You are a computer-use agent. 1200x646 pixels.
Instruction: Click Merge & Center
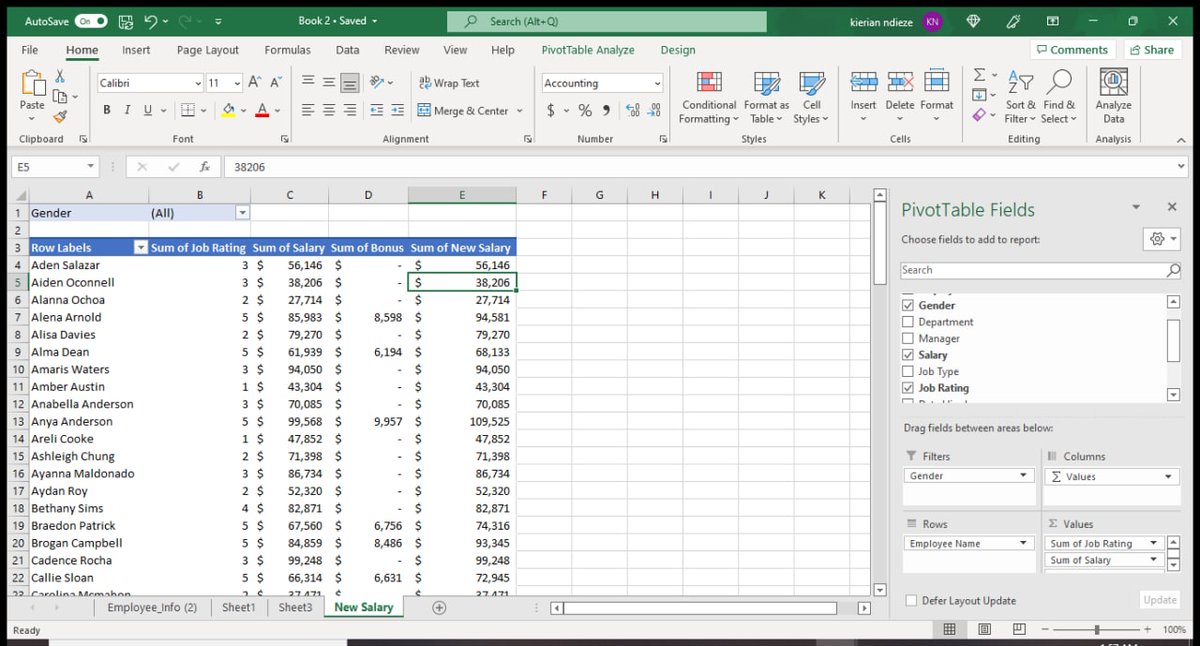463,111
